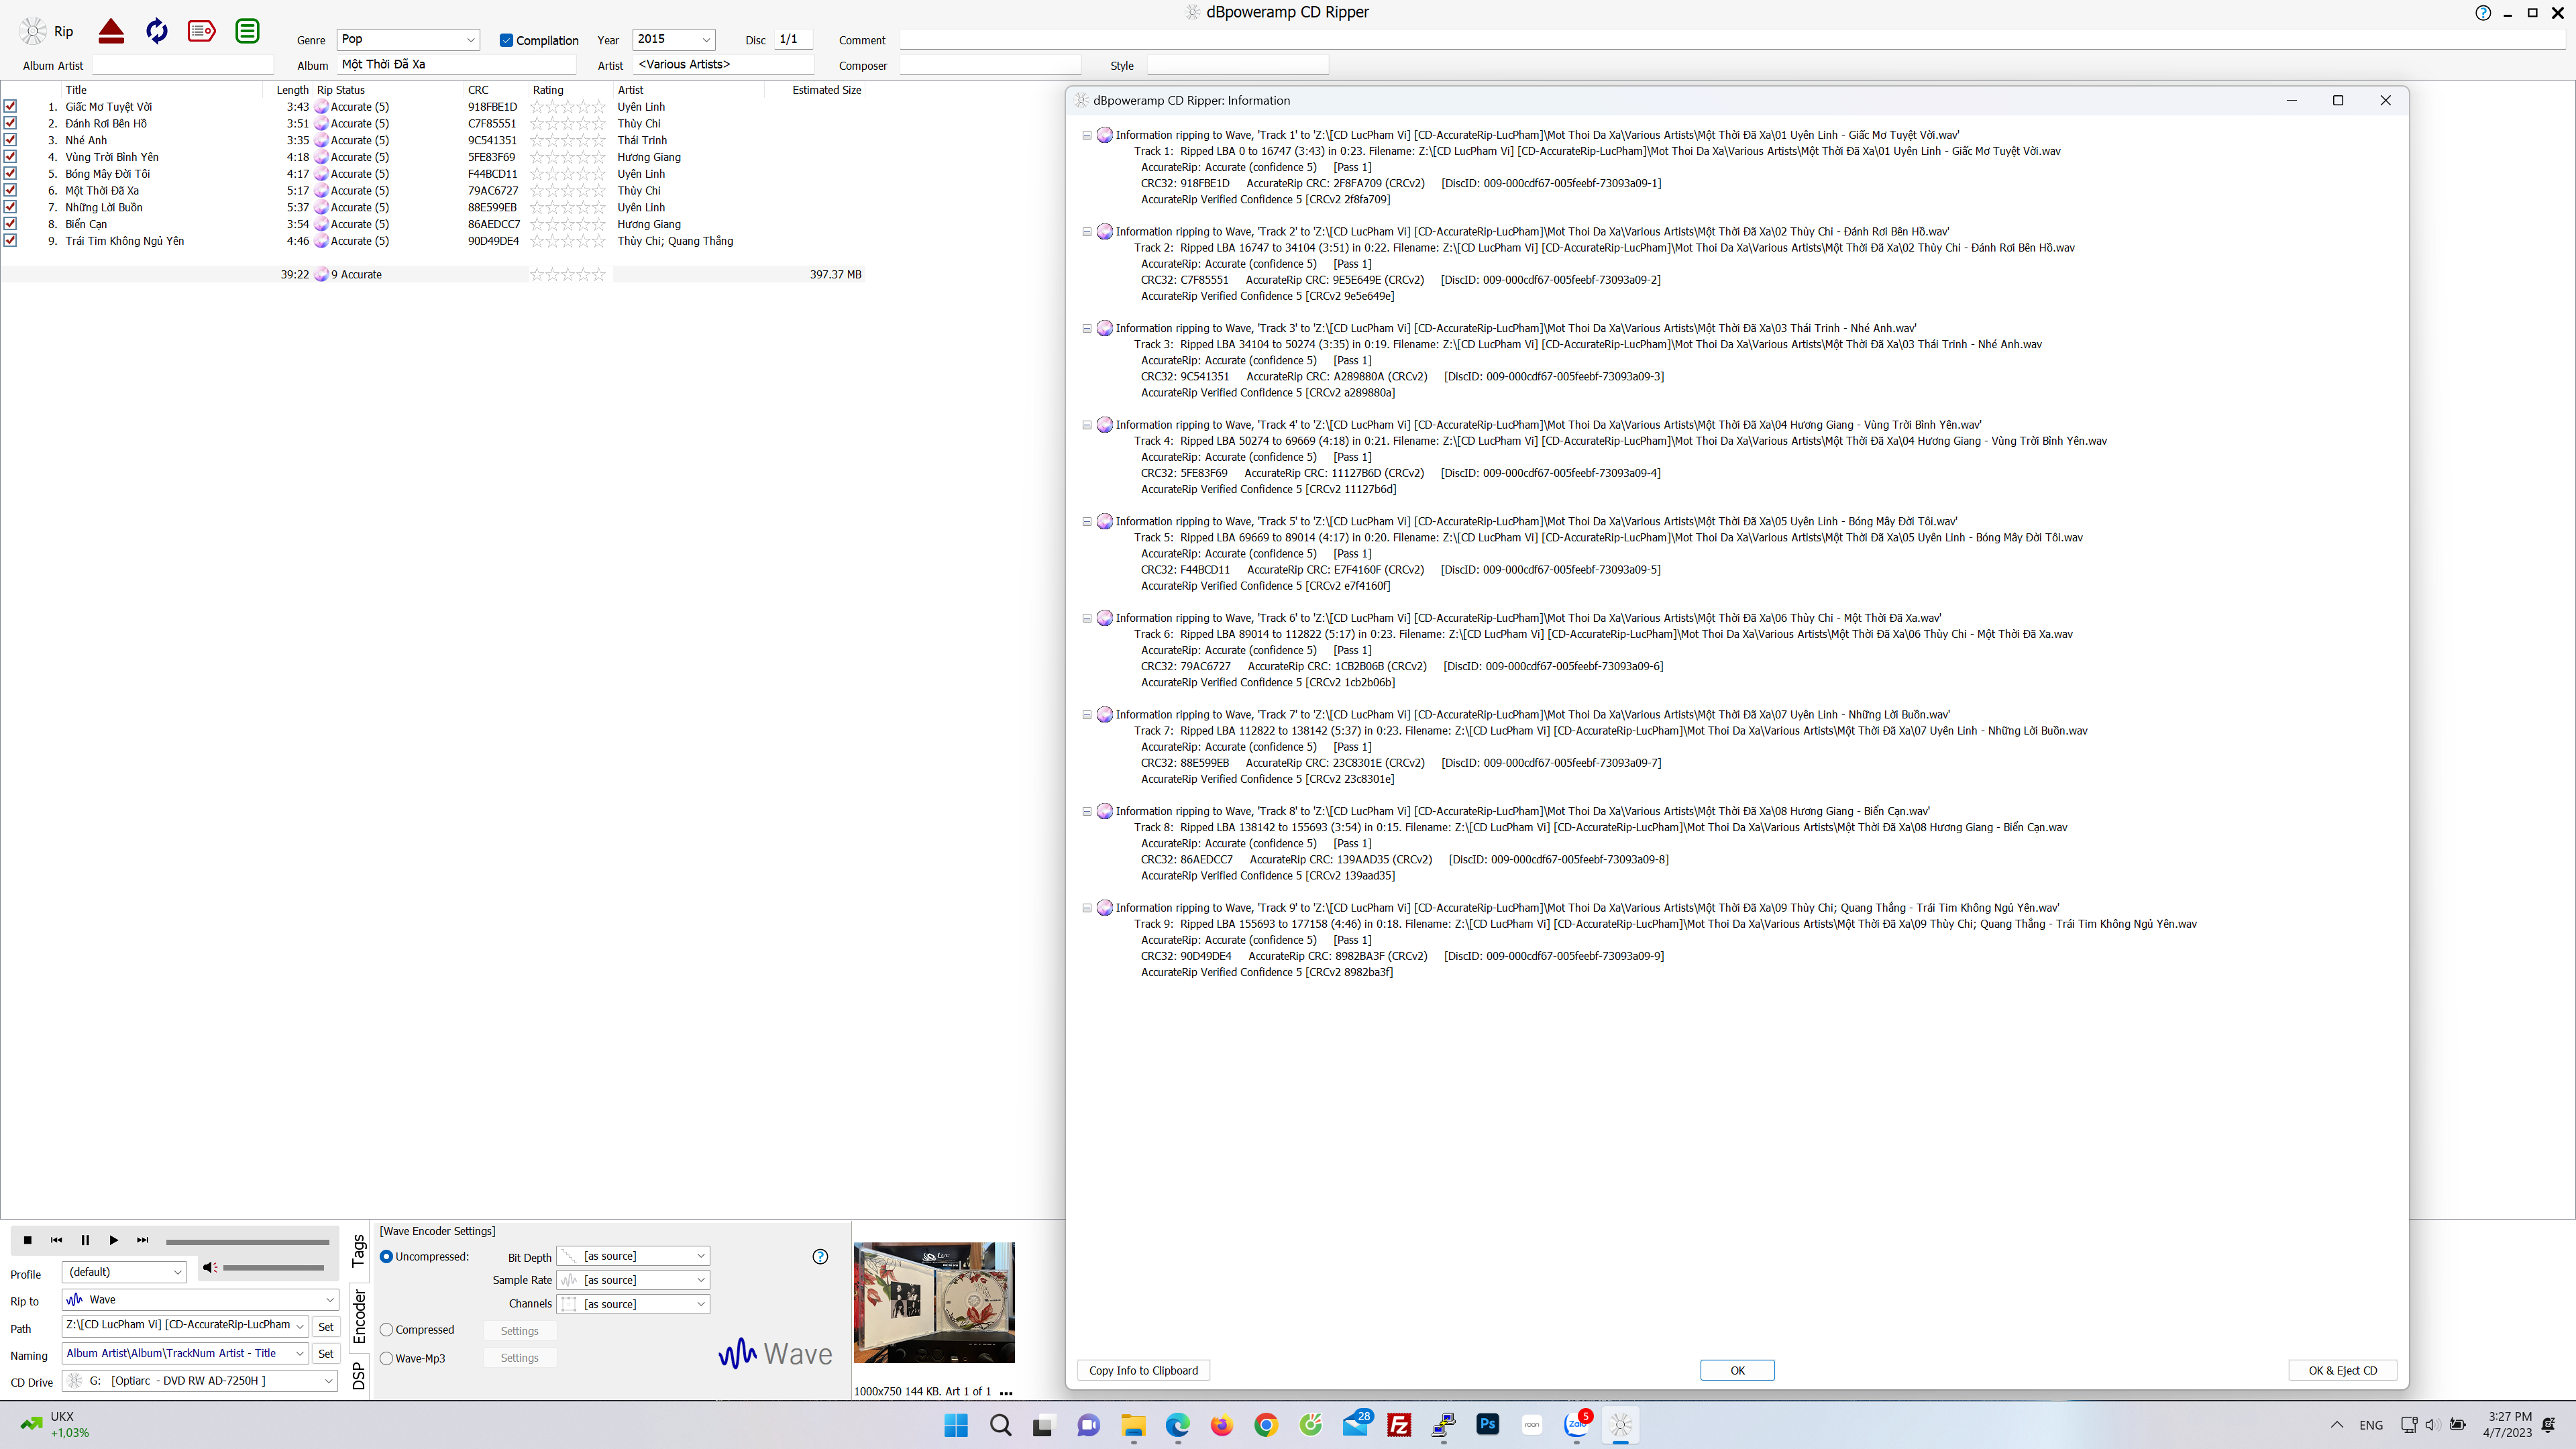Set rating stars for track Nhé Anh
Screen dimensions: 2576x1449
point(568,140)
